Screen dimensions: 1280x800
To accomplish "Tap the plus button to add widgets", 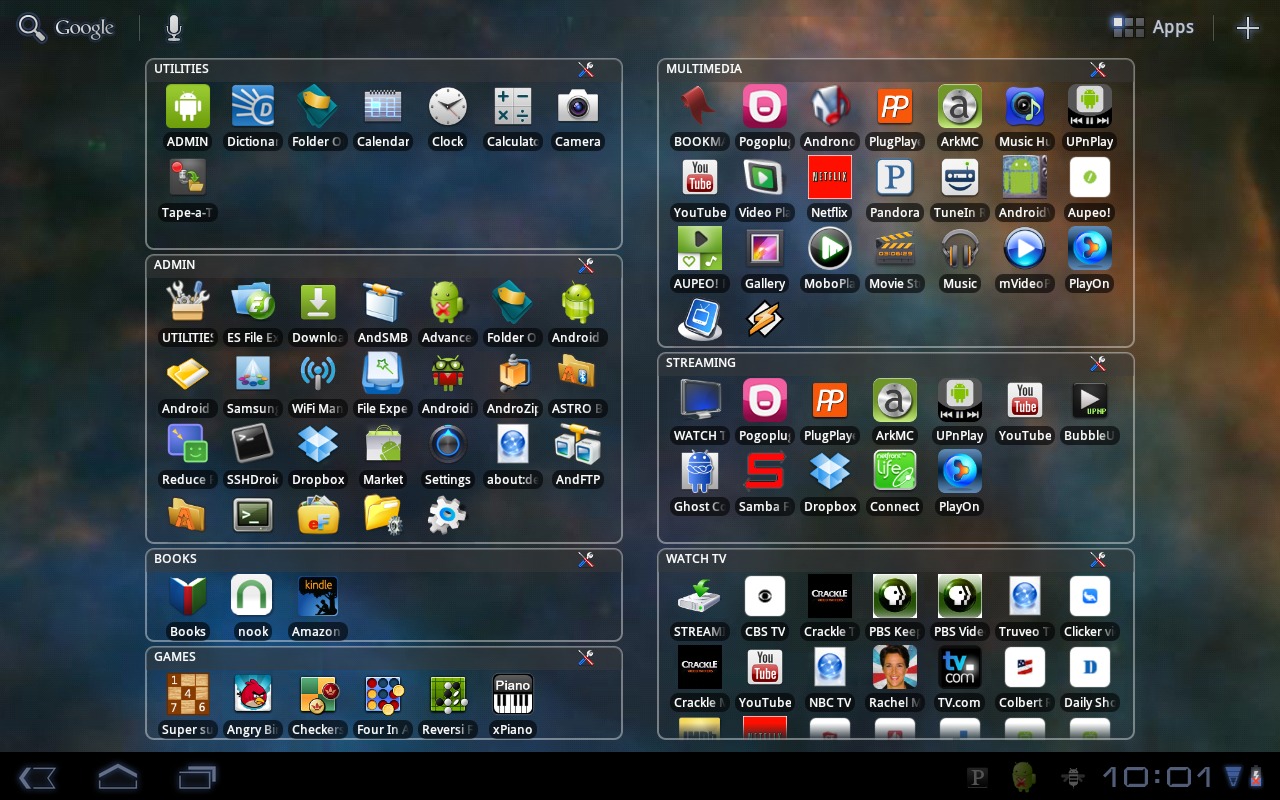I will tap(1247, 28).
